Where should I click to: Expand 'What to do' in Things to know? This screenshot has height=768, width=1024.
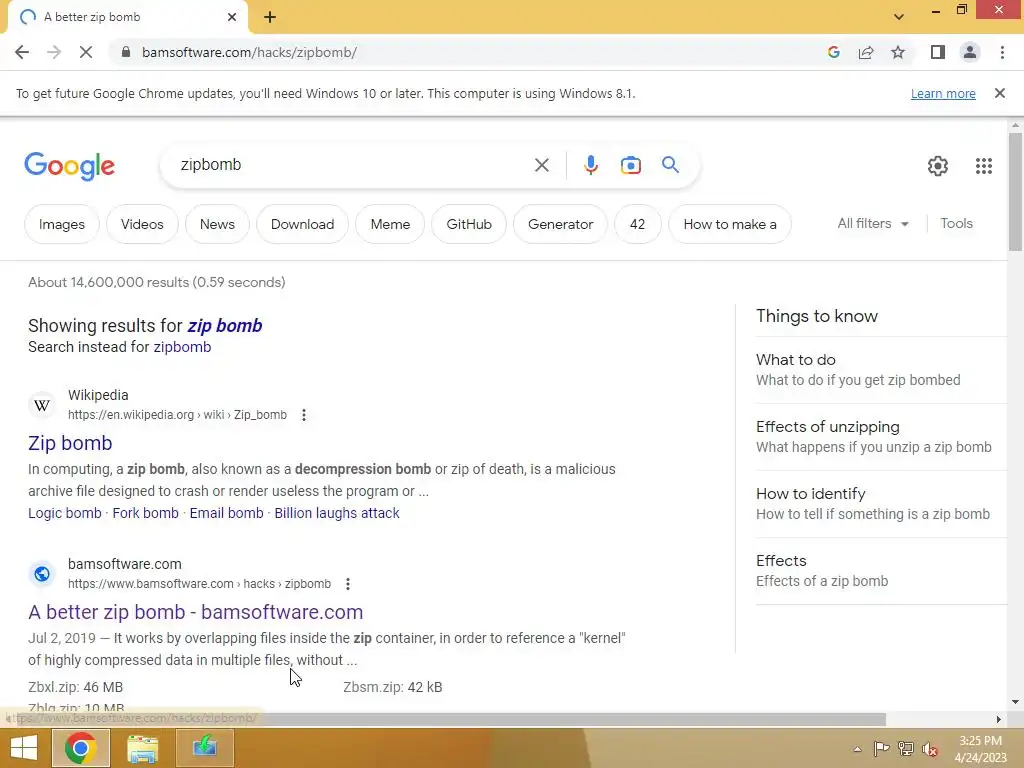[x=882, y=370]
